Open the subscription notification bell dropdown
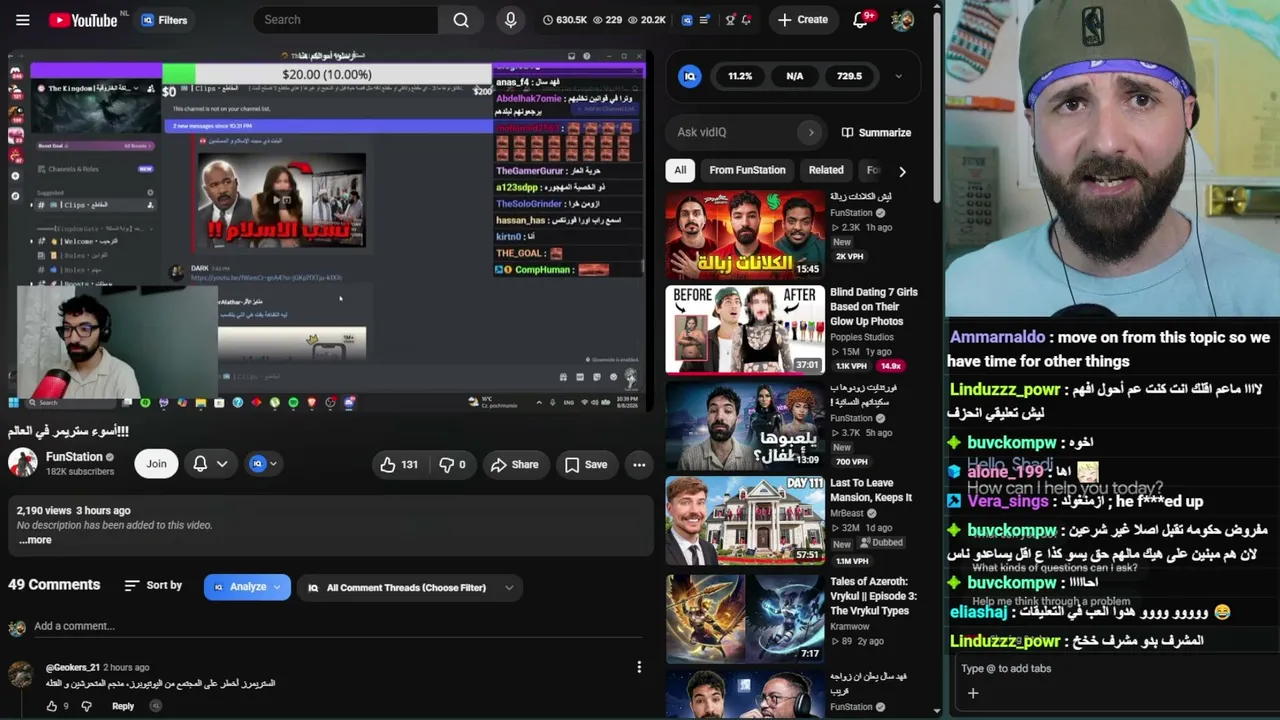 [210, 464]
